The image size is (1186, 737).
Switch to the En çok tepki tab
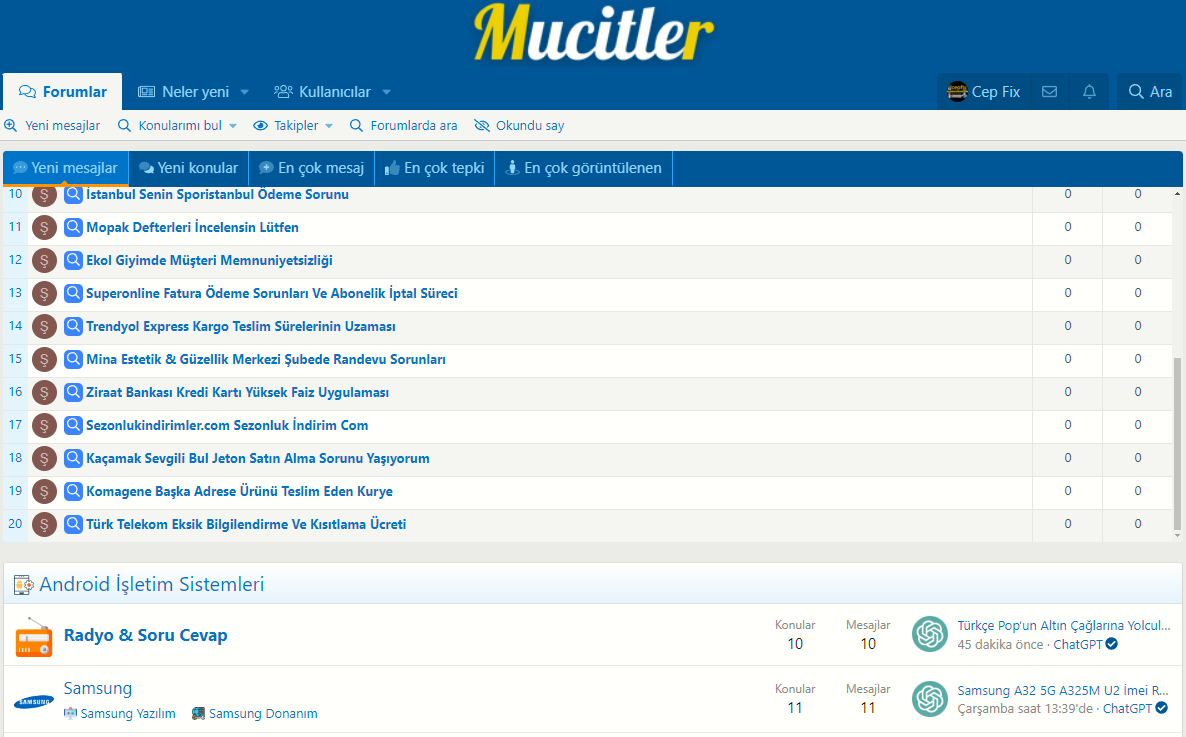pyautogui.click(x=435, y=168)
